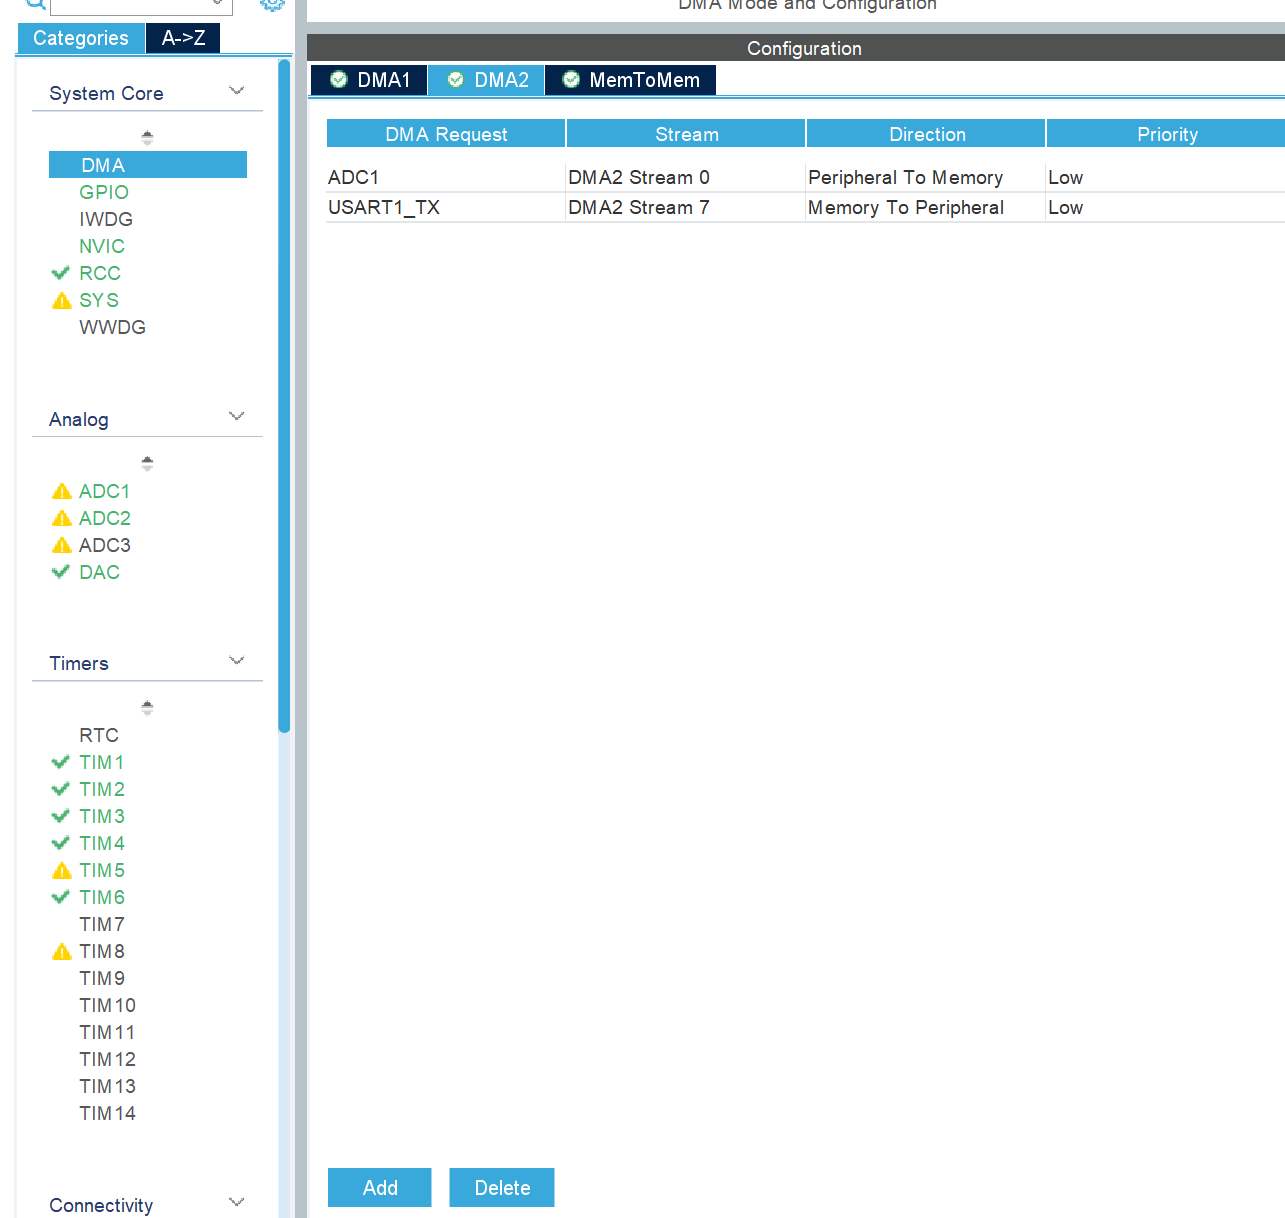Image resolution: width=1285 pixels, height=1218 pixels.
Task: Click the green check icon beside RCC
Action: pos(61,272)
